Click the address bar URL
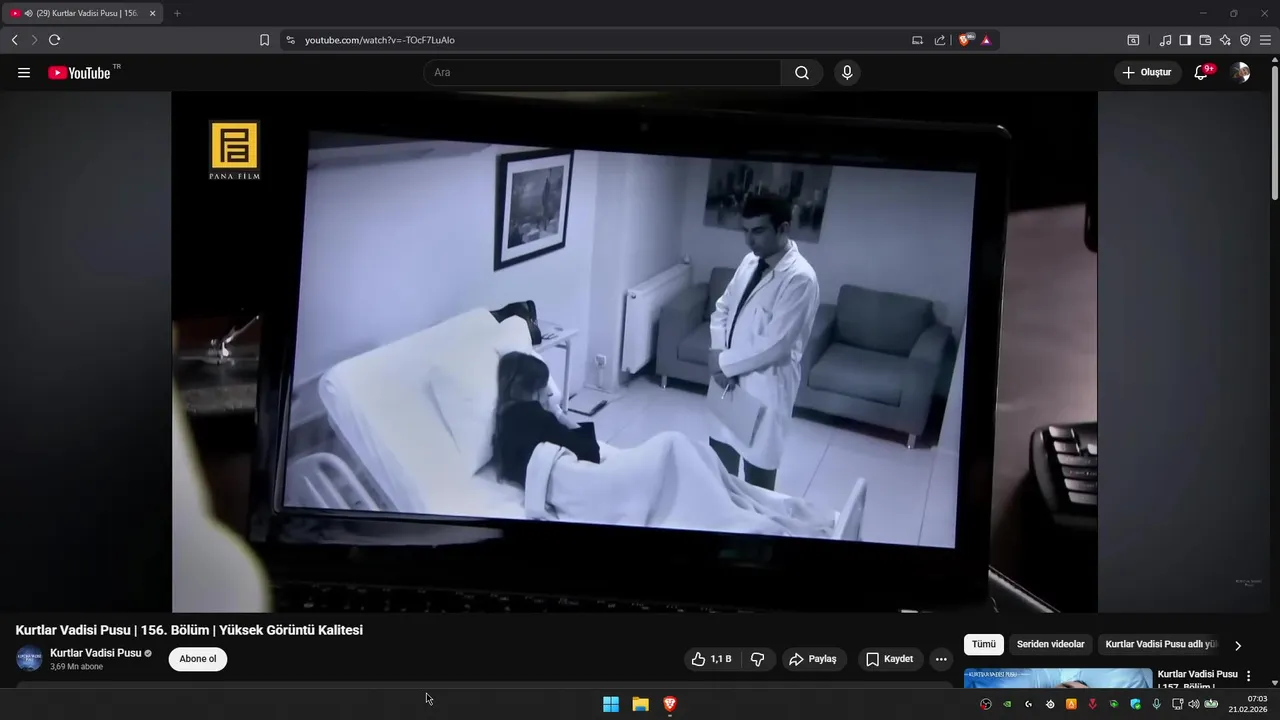 [380, 40]
